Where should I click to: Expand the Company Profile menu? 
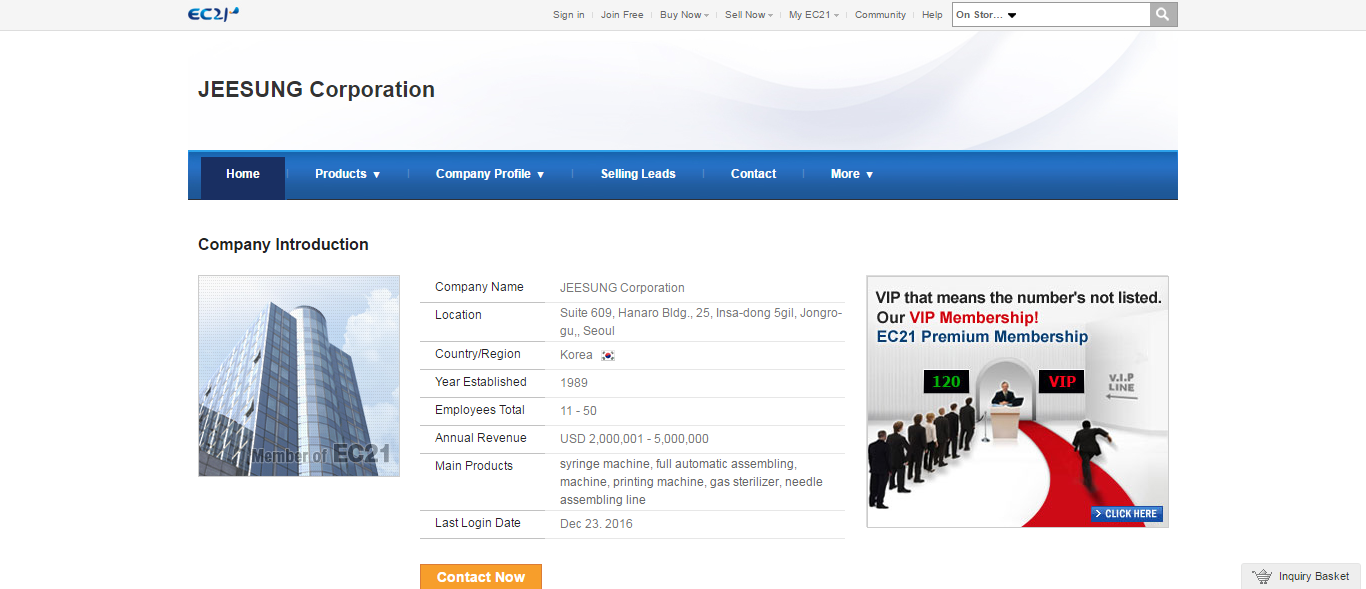[489, 174]
